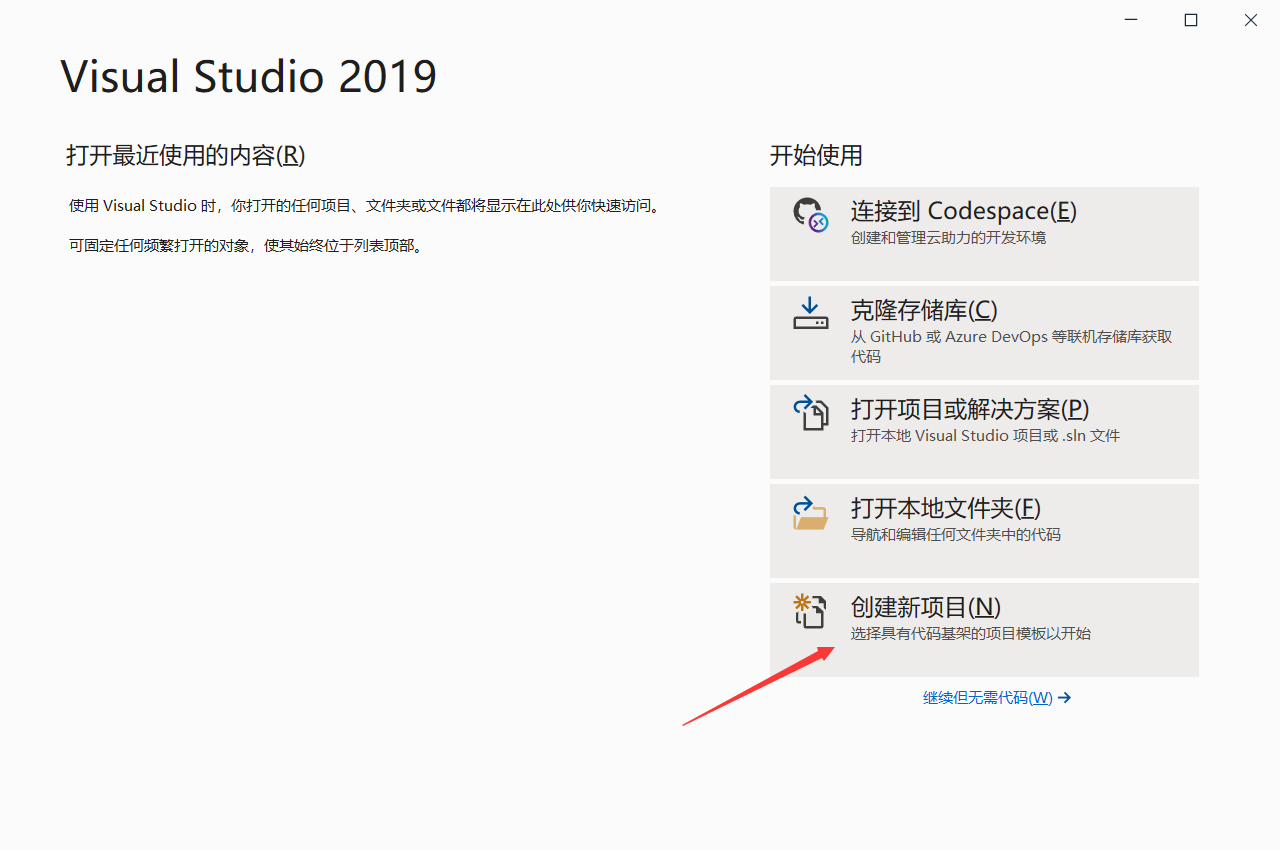
Task: Close the Visual Studio start window
Action: (x=1250, y=20)
